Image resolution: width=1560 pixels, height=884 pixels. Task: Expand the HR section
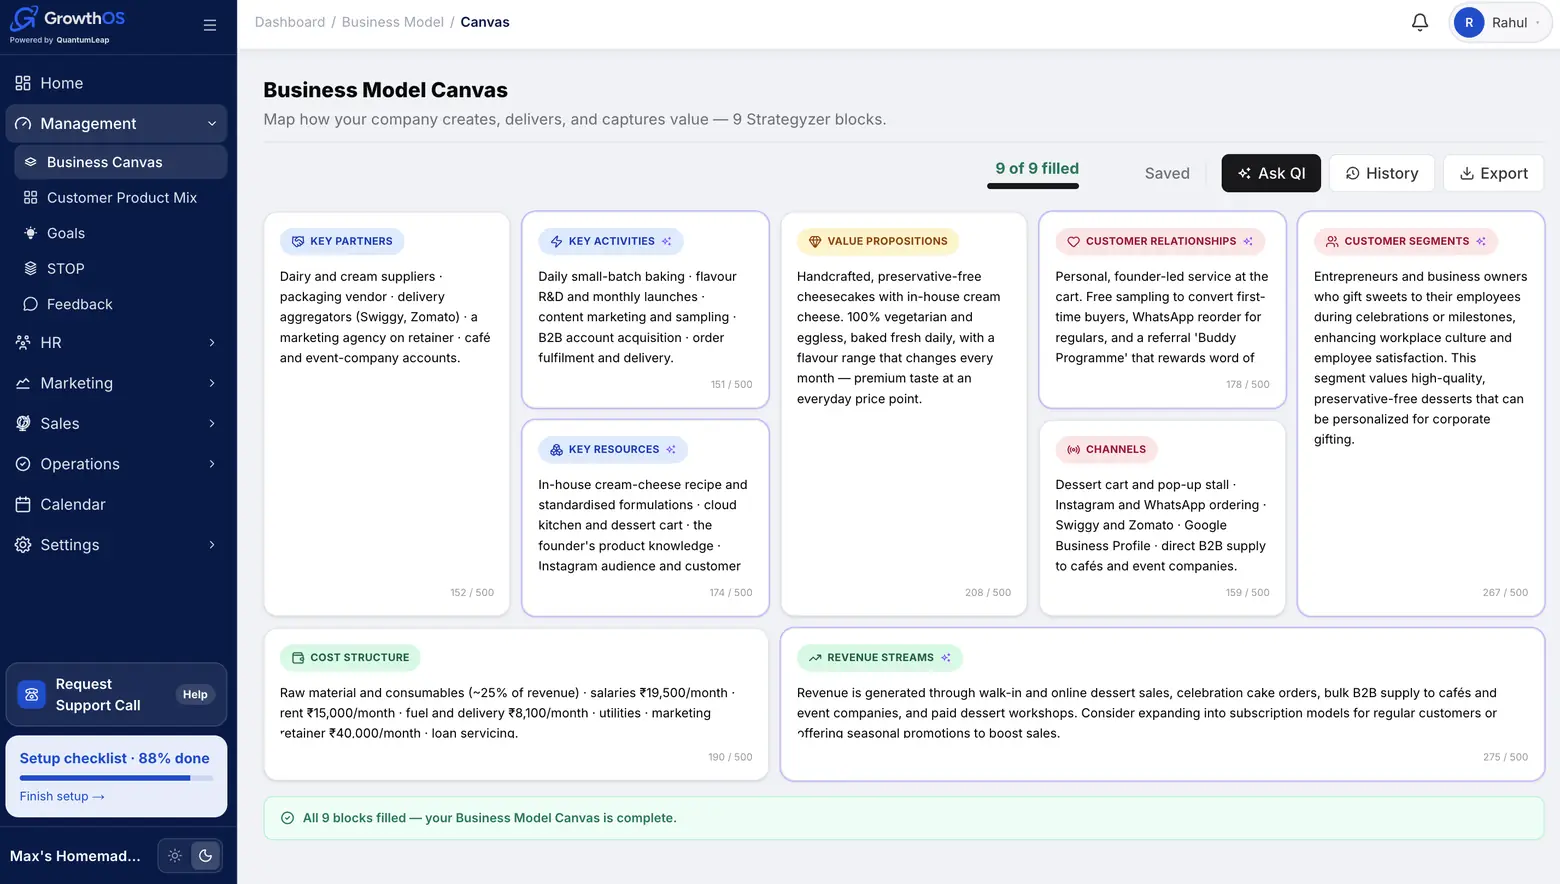(x=116, y=342)
